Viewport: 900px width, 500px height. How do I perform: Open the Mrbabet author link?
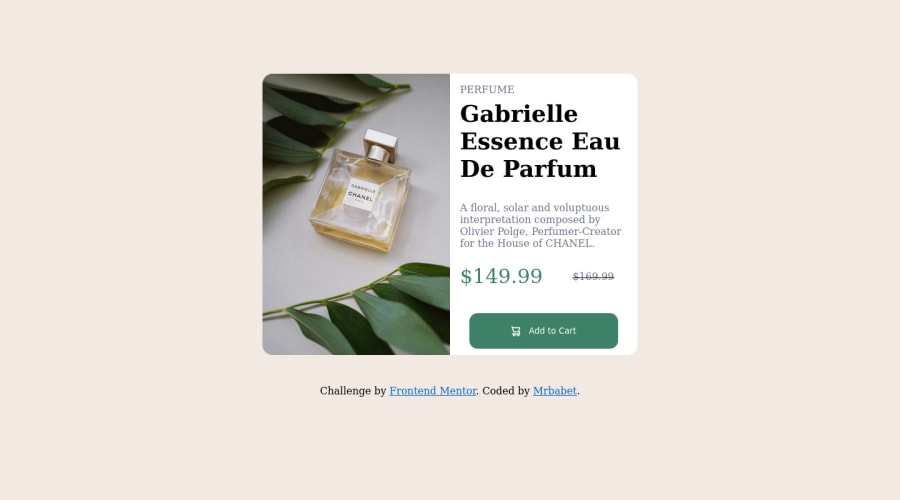[554, 391]
